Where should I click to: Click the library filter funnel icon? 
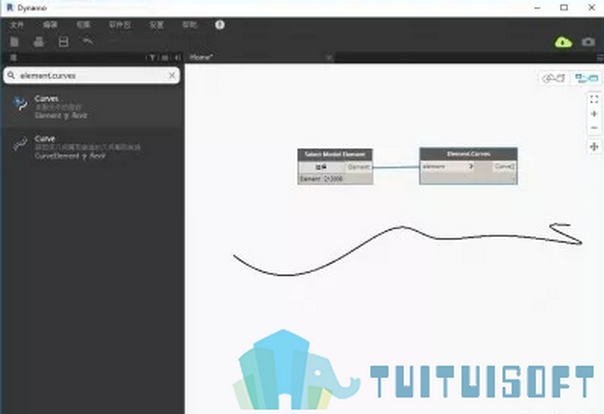[x=152, y=58]
